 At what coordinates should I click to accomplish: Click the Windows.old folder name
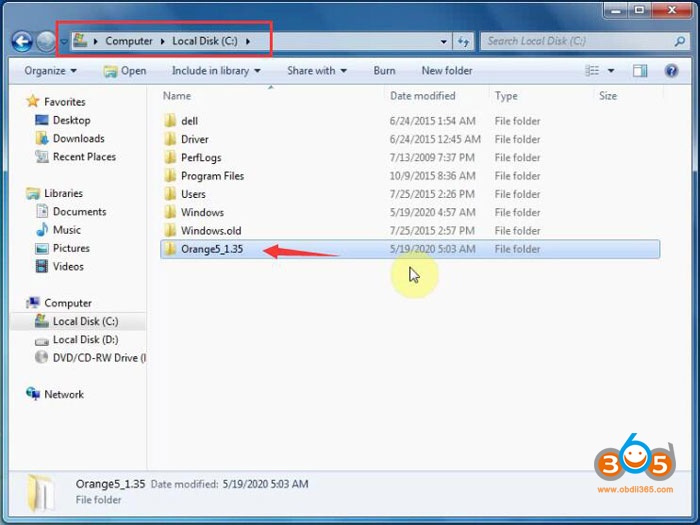point(211,231)
